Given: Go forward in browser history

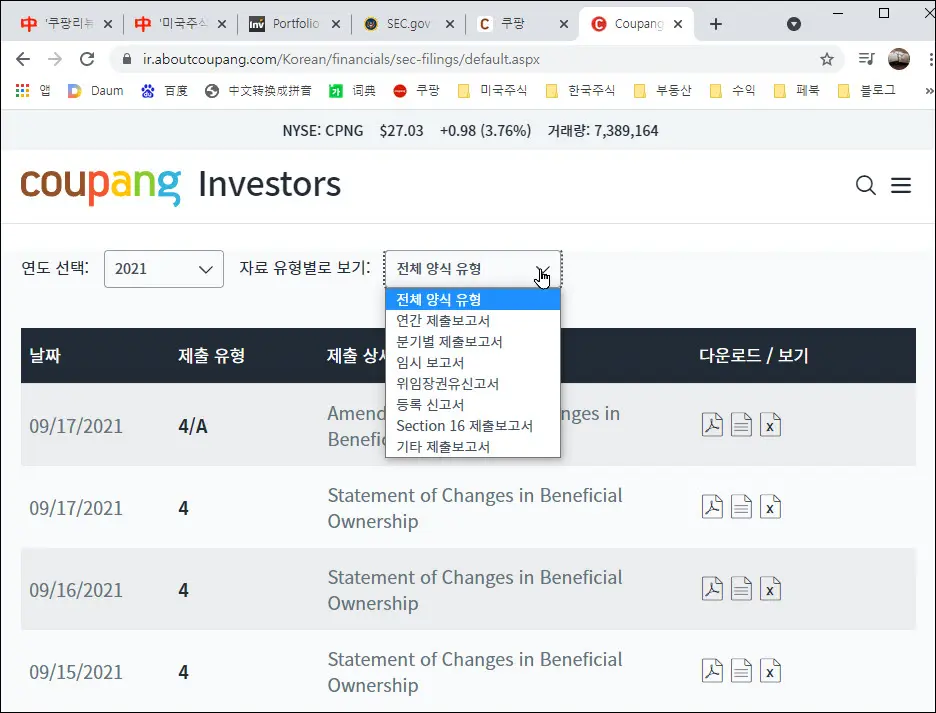Looking at the screenshot, I should tap(55, 59).
